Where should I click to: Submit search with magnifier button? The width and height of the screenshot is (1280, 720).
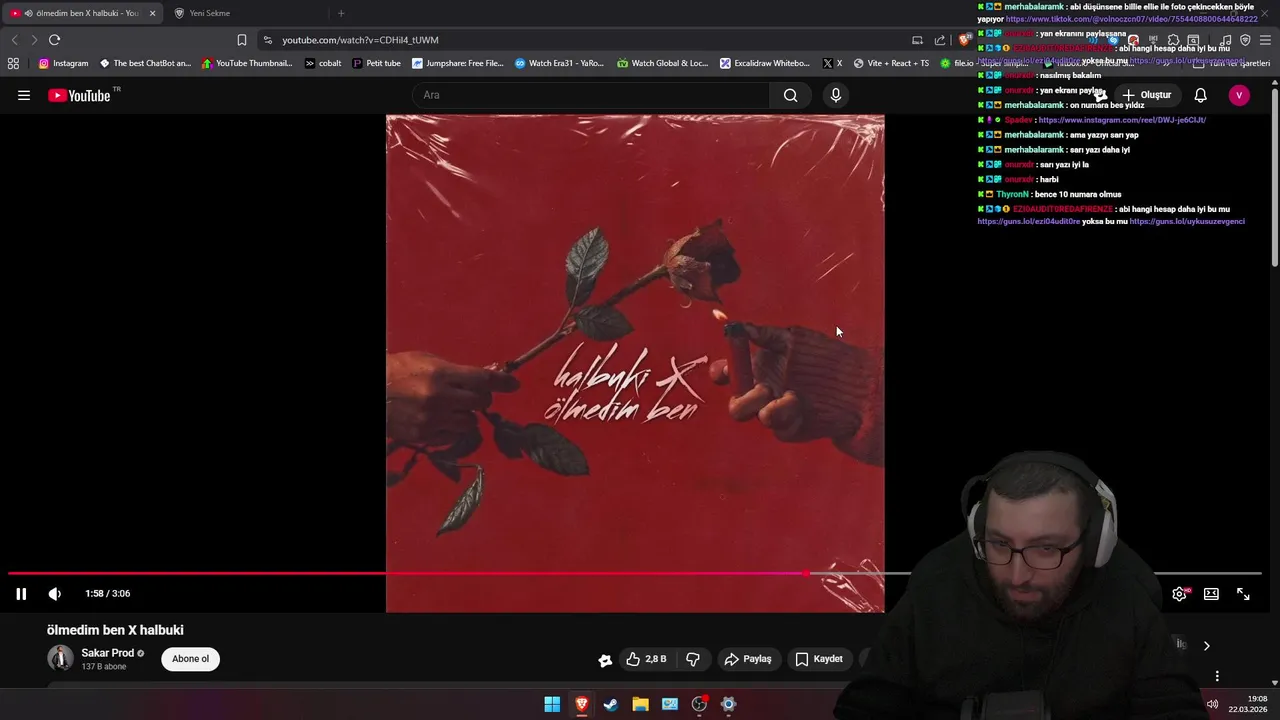point(790,95)
